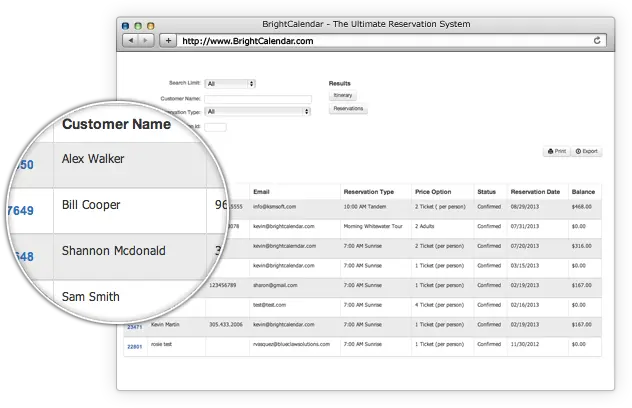Click the Export button

click(587, 151)
